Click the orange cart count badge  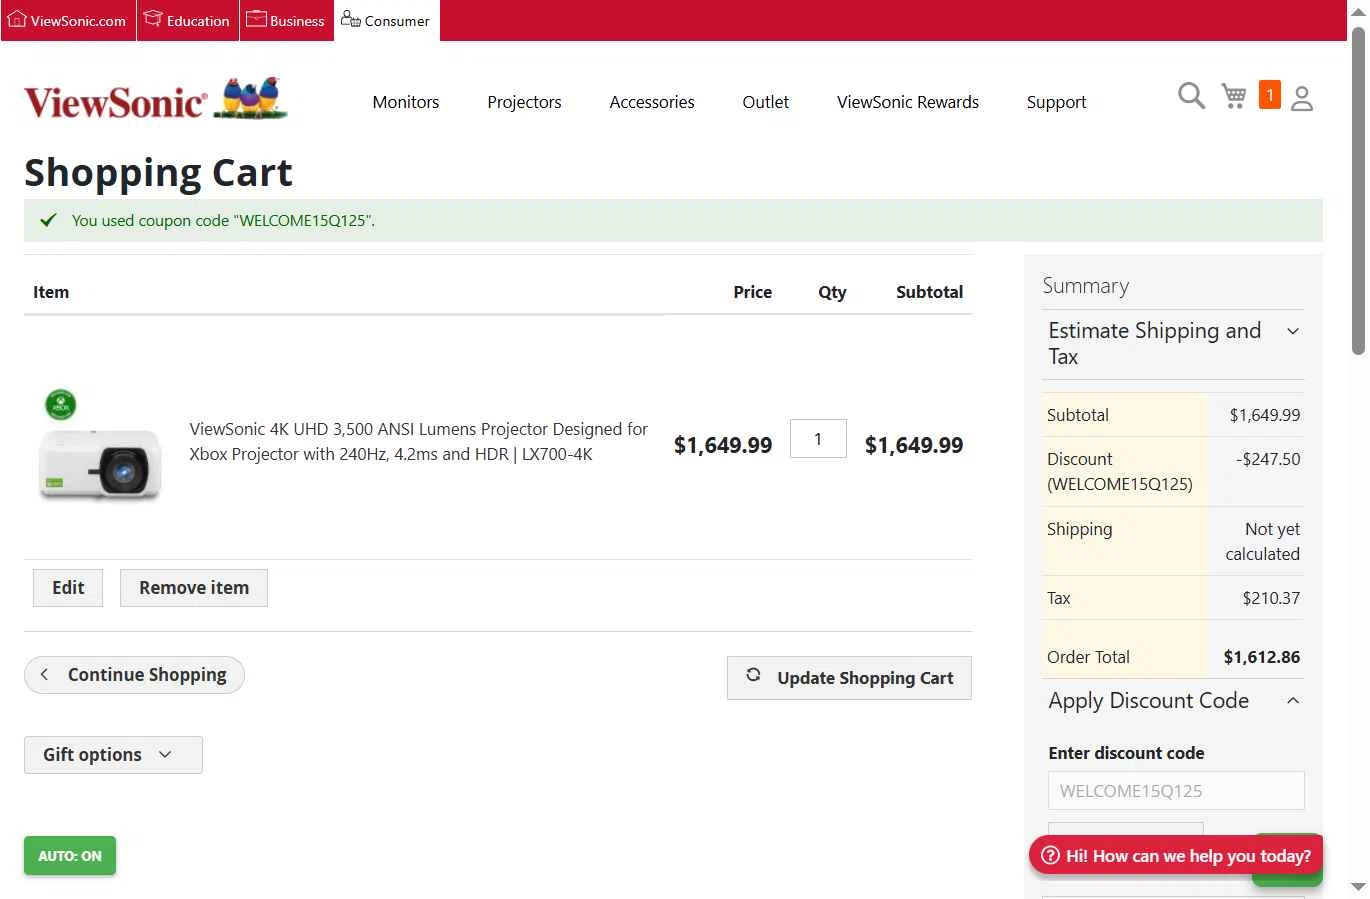click(x=1269, y=95)
